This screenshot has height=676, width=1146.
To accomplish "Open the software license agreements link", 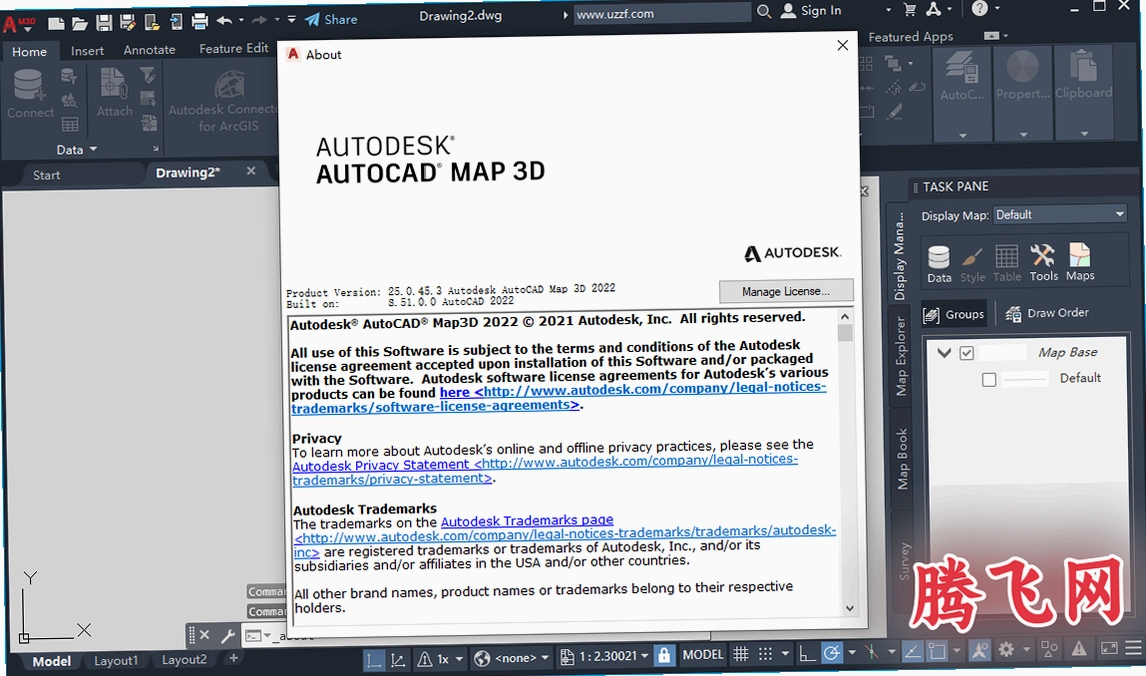I will click(559, 398).
